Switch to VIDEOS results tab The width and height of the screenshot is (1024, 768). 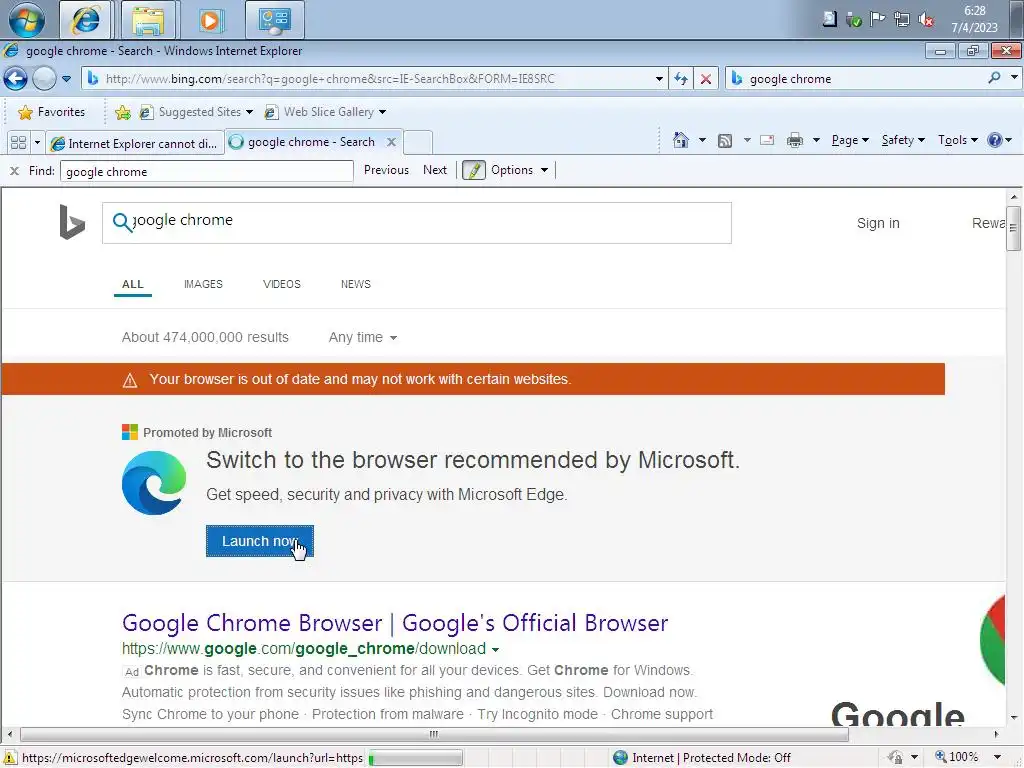(281, 284)
